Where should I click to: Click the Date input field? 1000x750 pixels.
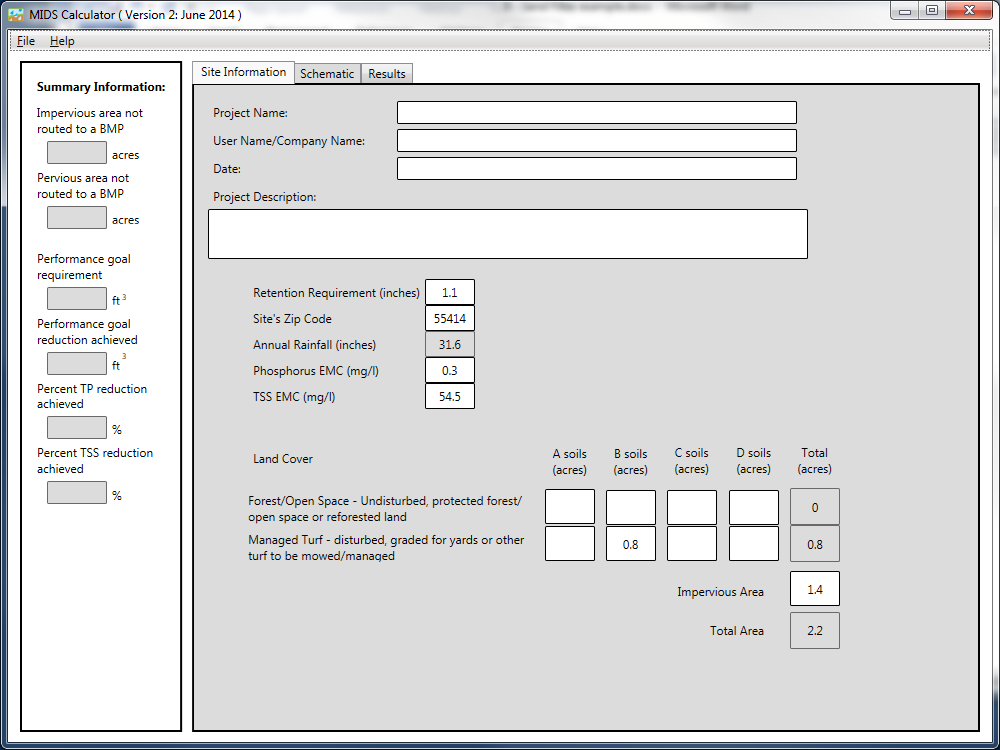[x=596, y=168]
